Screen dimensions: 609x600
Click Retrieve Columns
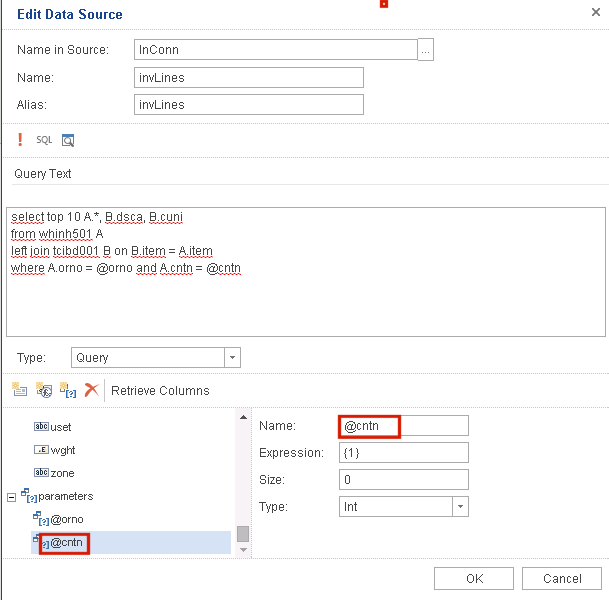pos(160,390)
